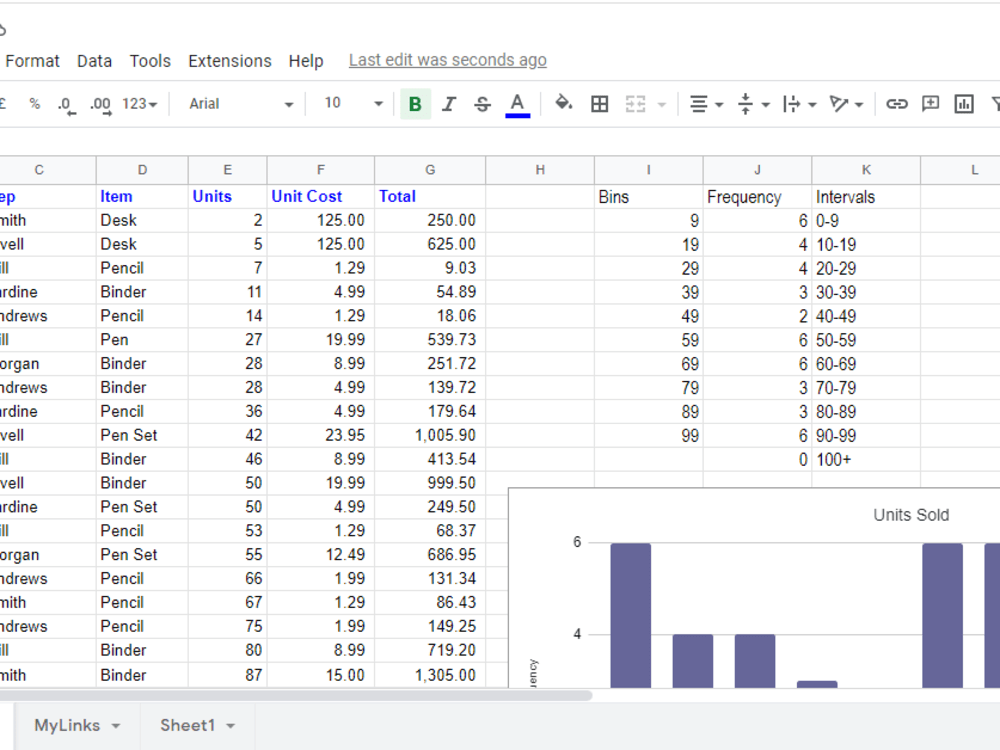Format as percent
Image resolution: width=1000 pixels, height=750 pixels.
pyautogui.click(x=34, y=104)
